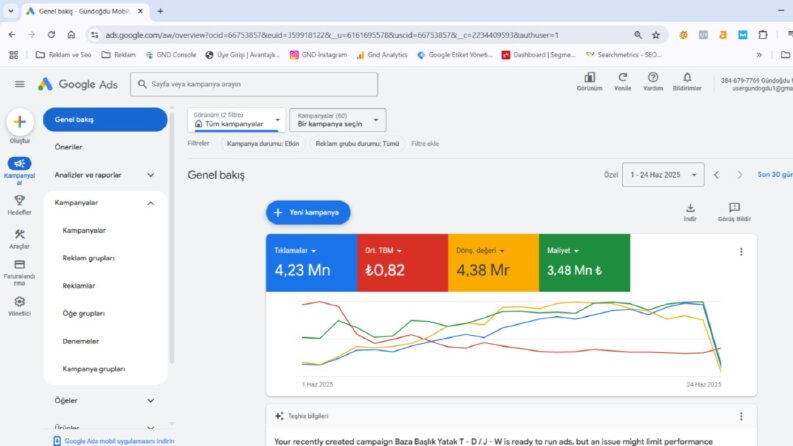The height and width of the screenshot is (446, 793).
Task: Open the Ort. TBM metric dropdown
Action: pyautogui.click(x=383, y=250)
